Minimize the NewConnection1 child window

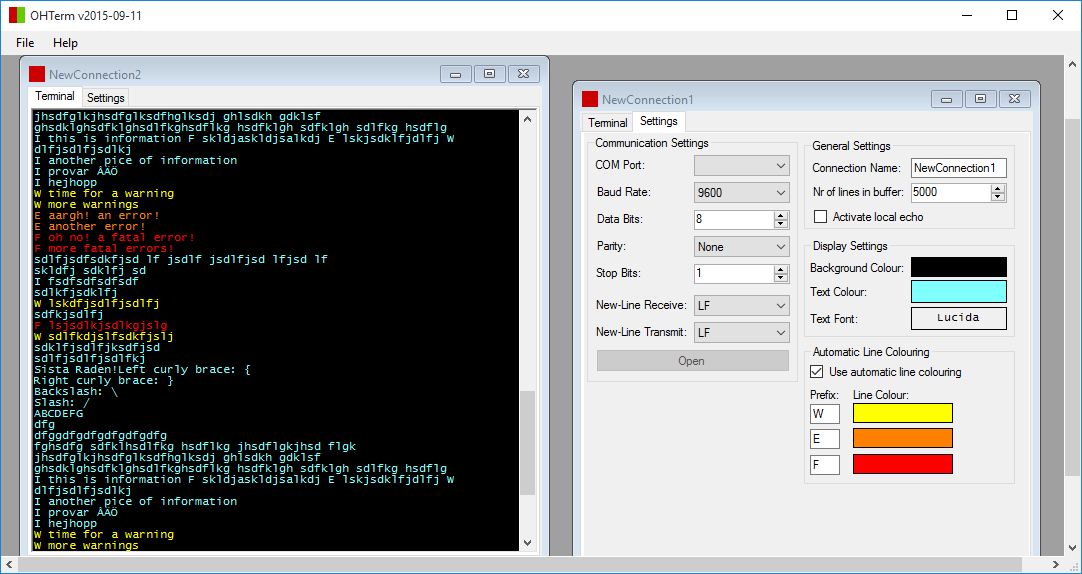946,99
